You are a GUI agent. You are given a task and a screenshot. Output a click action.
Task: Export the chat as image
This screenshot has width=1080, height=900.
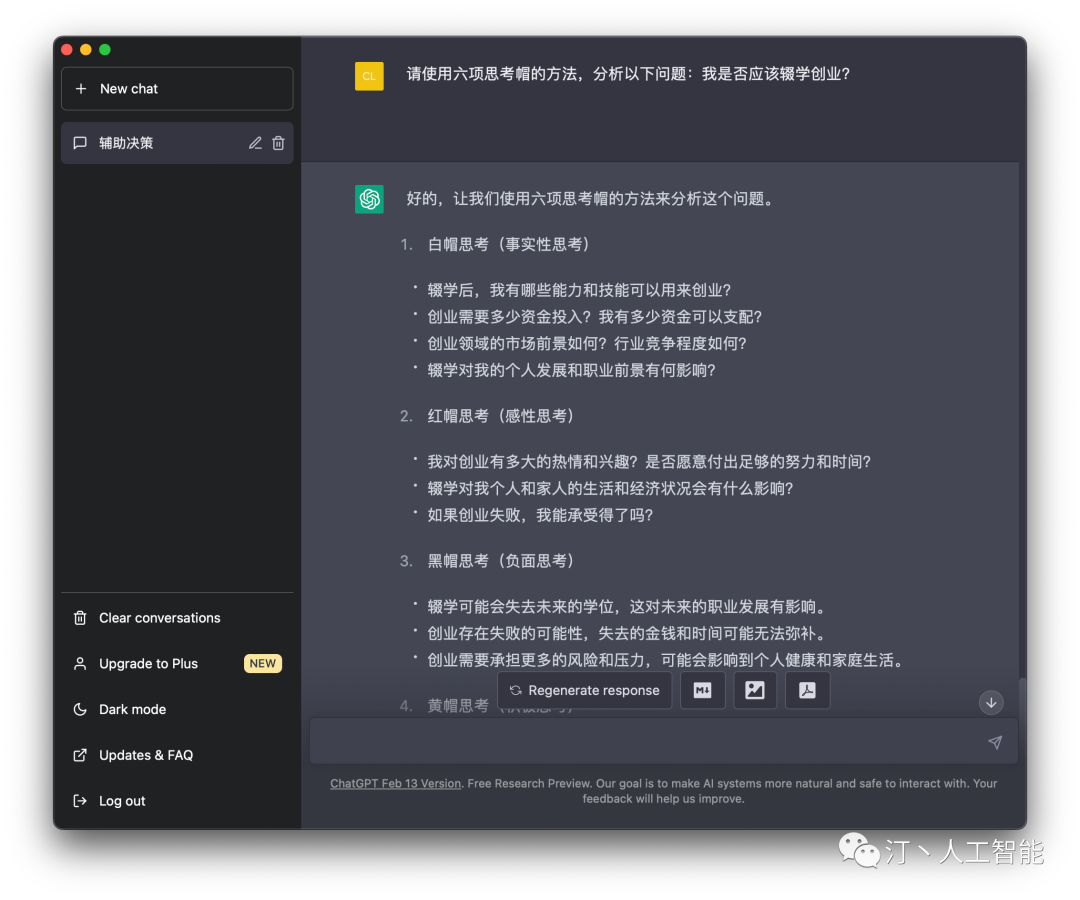755,691
